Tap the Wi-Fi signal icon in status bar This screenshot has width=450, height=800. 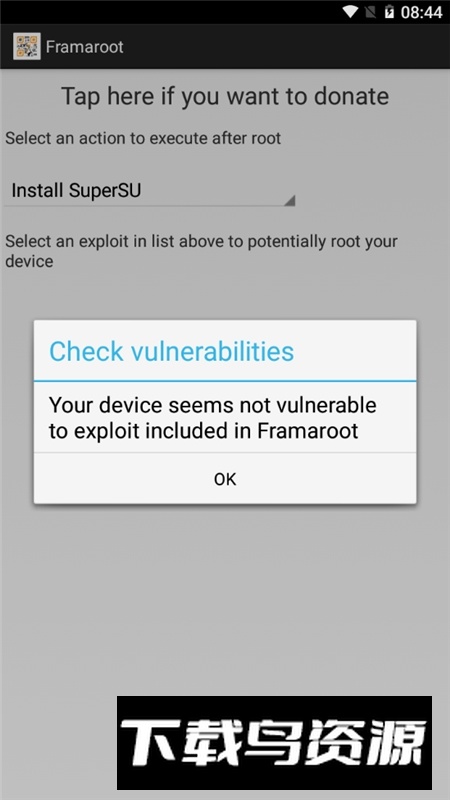point(350,12)
